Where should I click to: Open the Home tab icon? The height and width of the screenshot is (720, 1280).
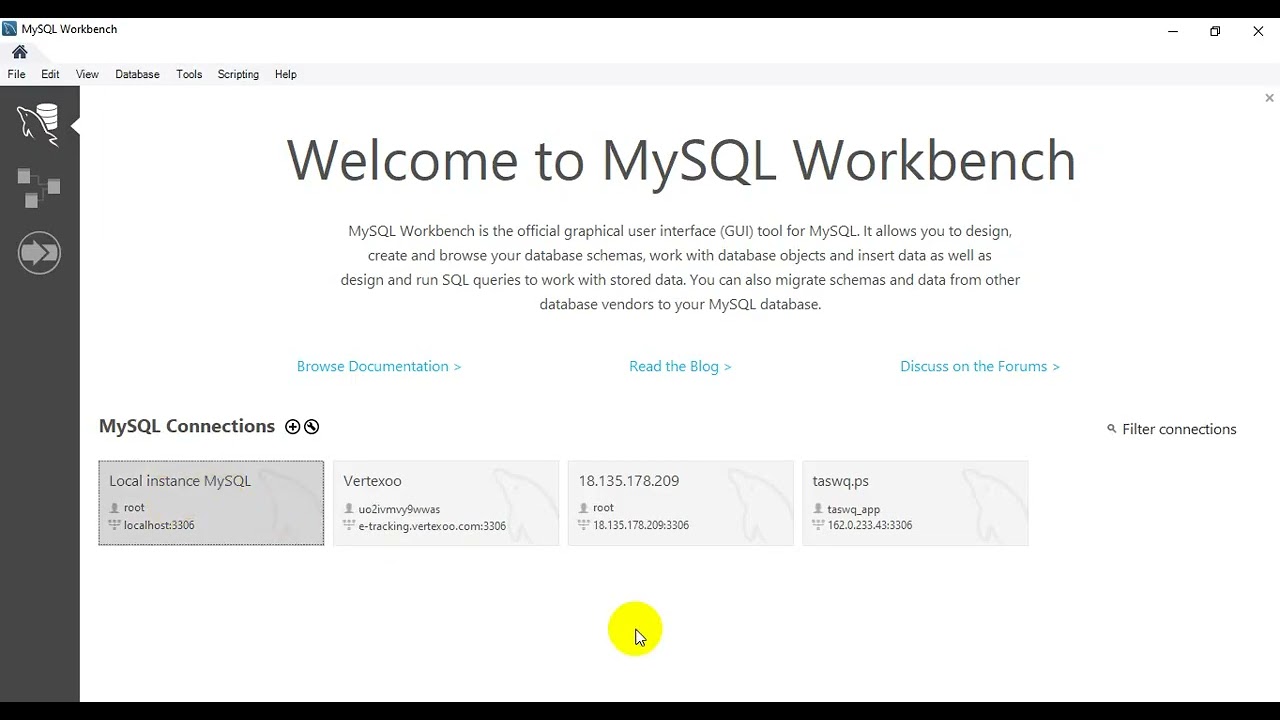[x=19, y=52]
